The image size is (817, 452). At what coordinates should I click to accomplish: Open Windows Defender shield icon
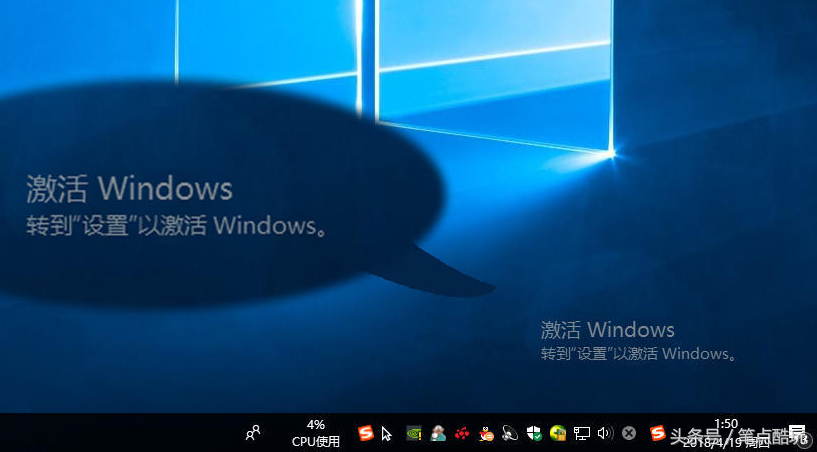click(534, 433)
